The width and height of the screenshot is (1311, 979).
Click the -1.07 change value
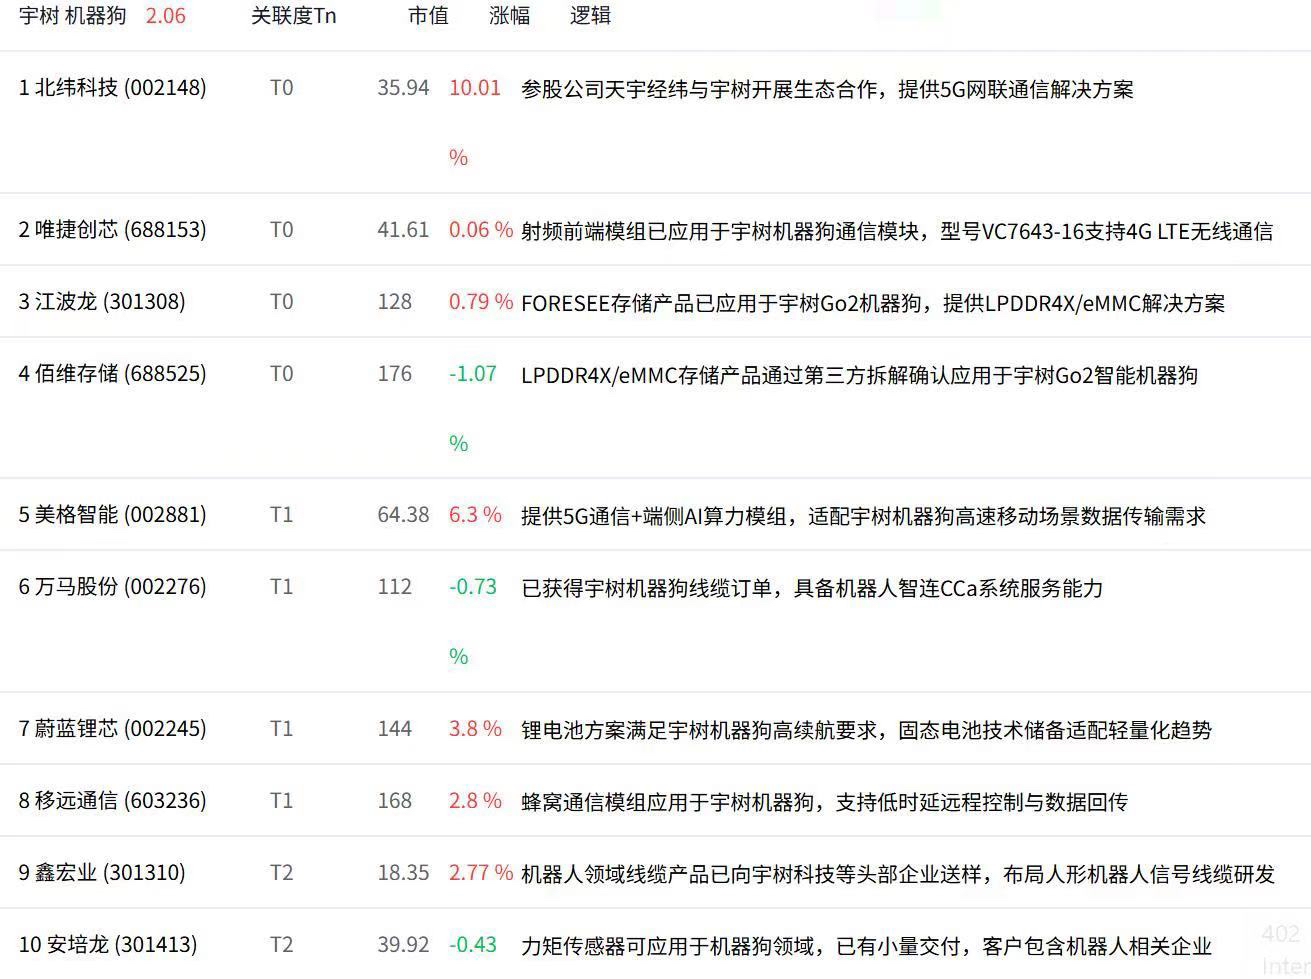tap(473, 374)
